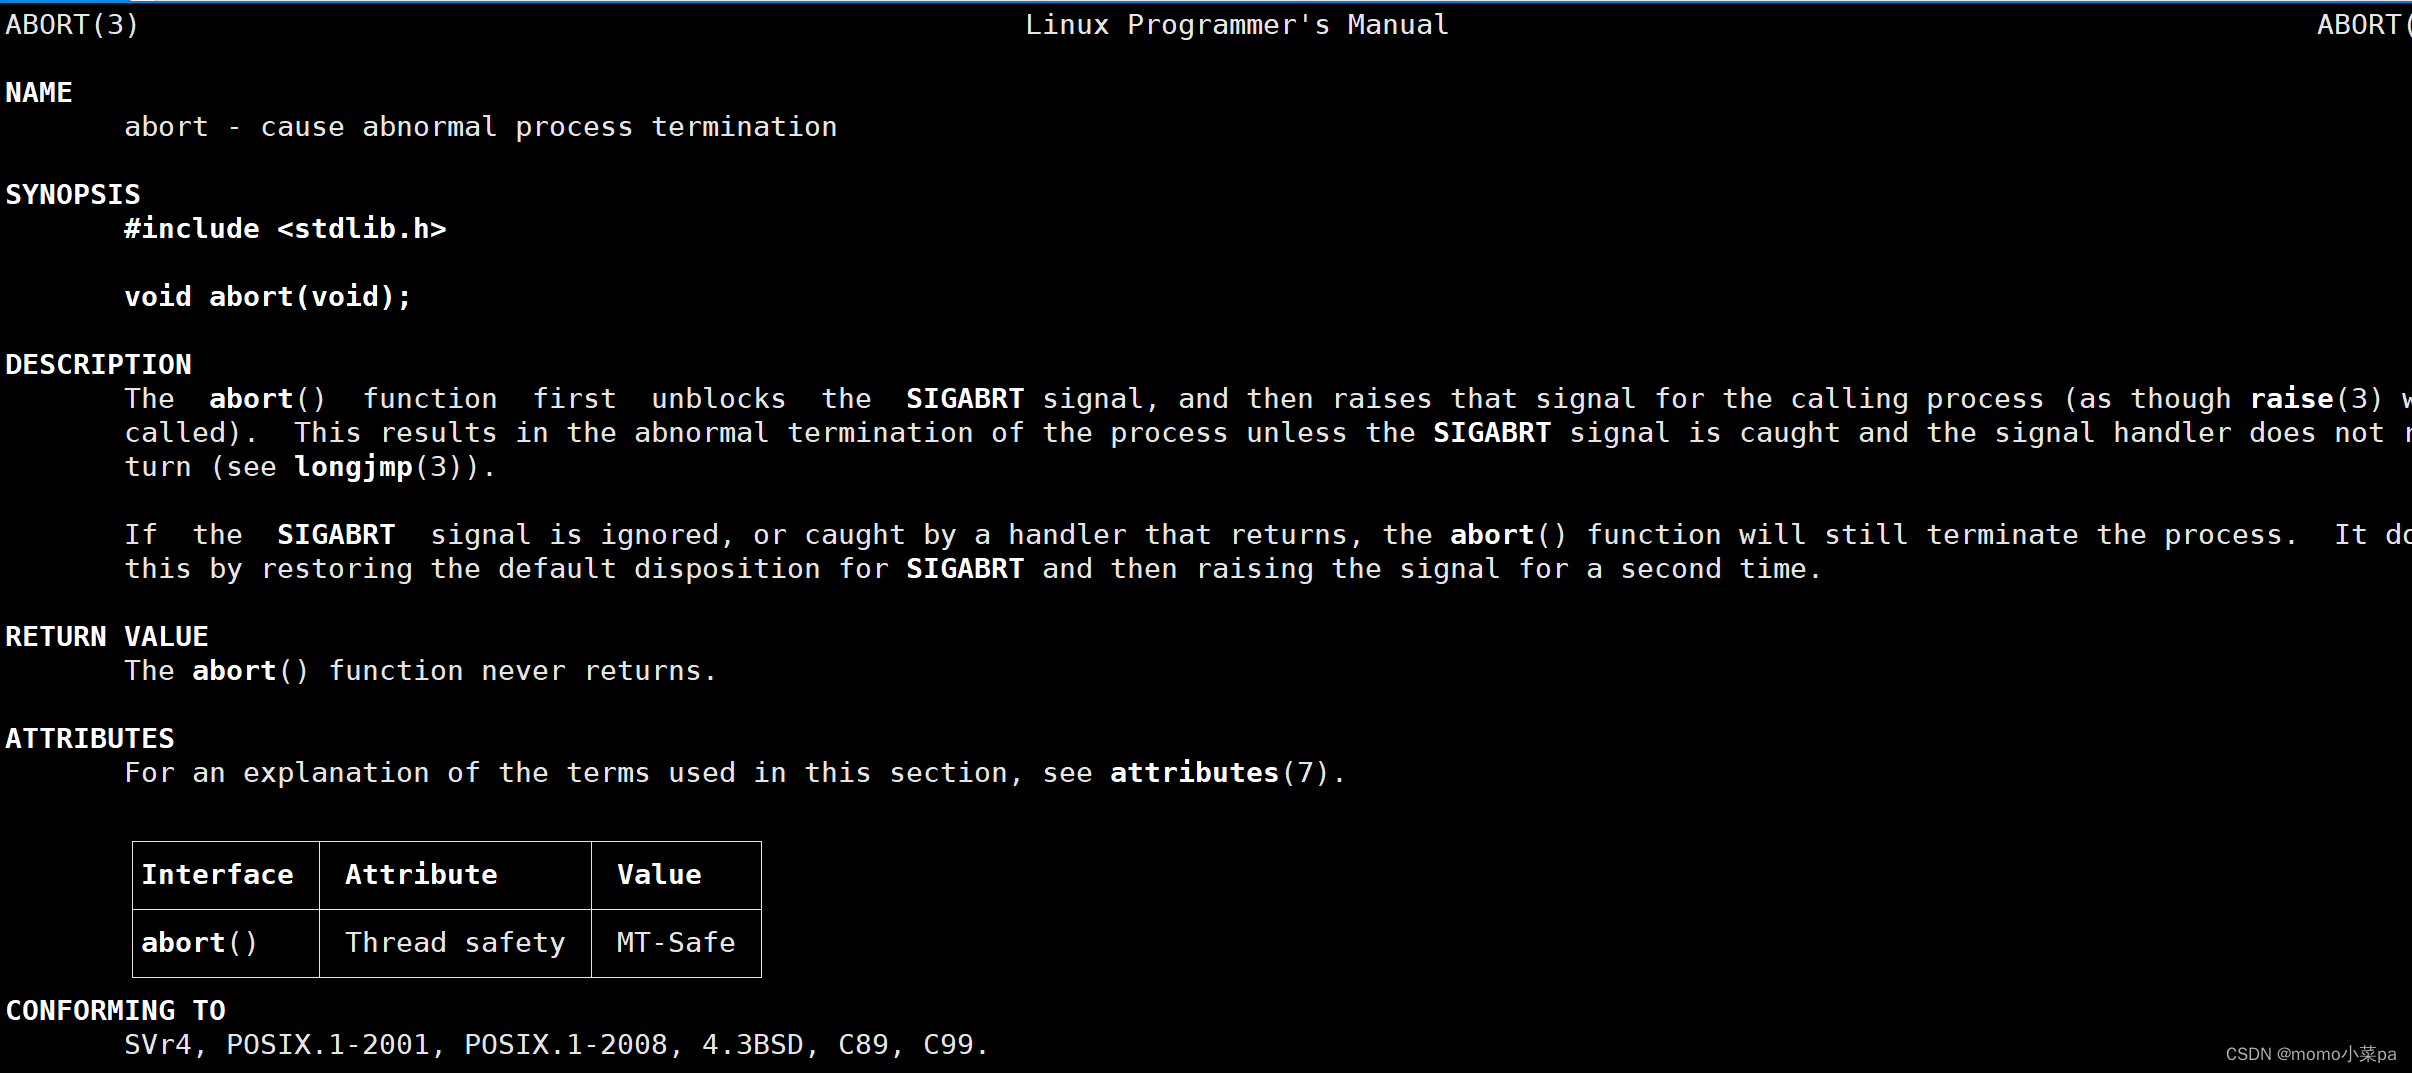Click the CSDN @momo watermark text
This screenshot has width=2412, height=1073.
[2311, 1054]
